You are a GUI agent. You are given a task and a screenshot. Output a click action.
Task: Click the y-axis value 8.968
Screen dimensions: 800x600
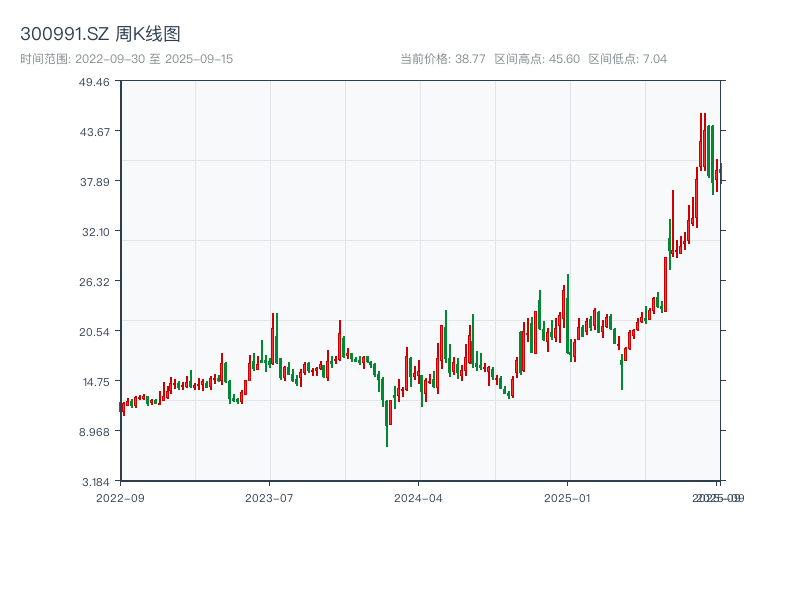tap(94, 432)
